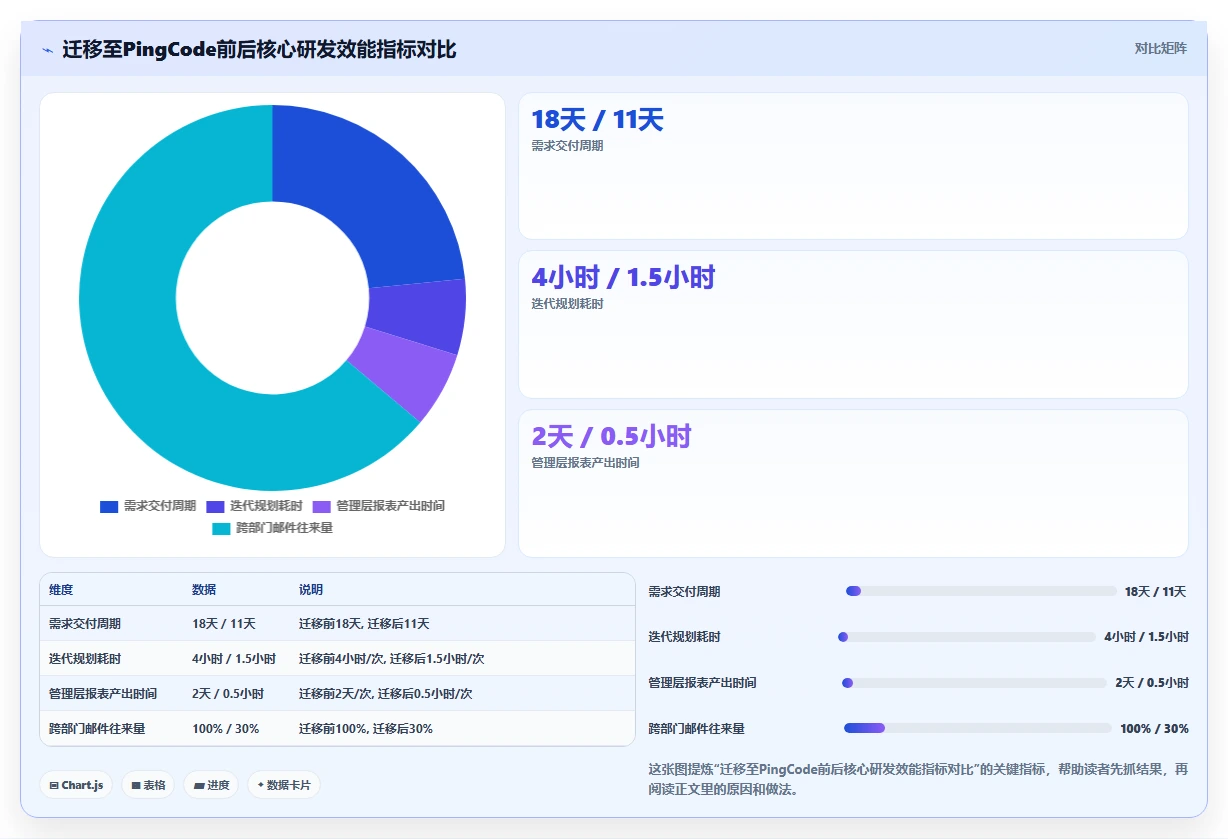Click the lightning icon beside the title
The image size is (1228, 839).
point(48,50)
